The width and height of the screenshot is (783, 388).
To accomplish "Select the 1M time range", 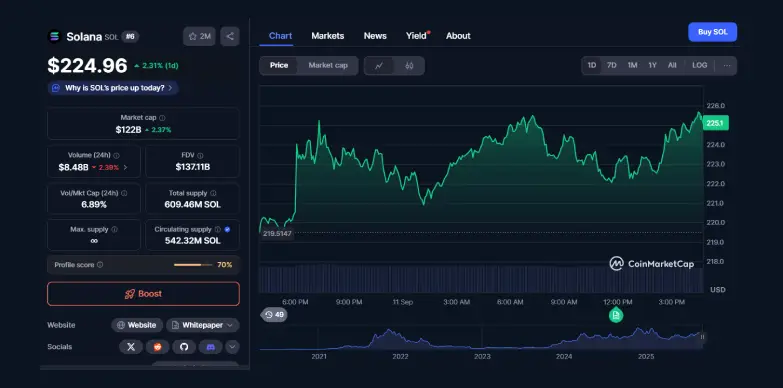I will coord(632,65).
